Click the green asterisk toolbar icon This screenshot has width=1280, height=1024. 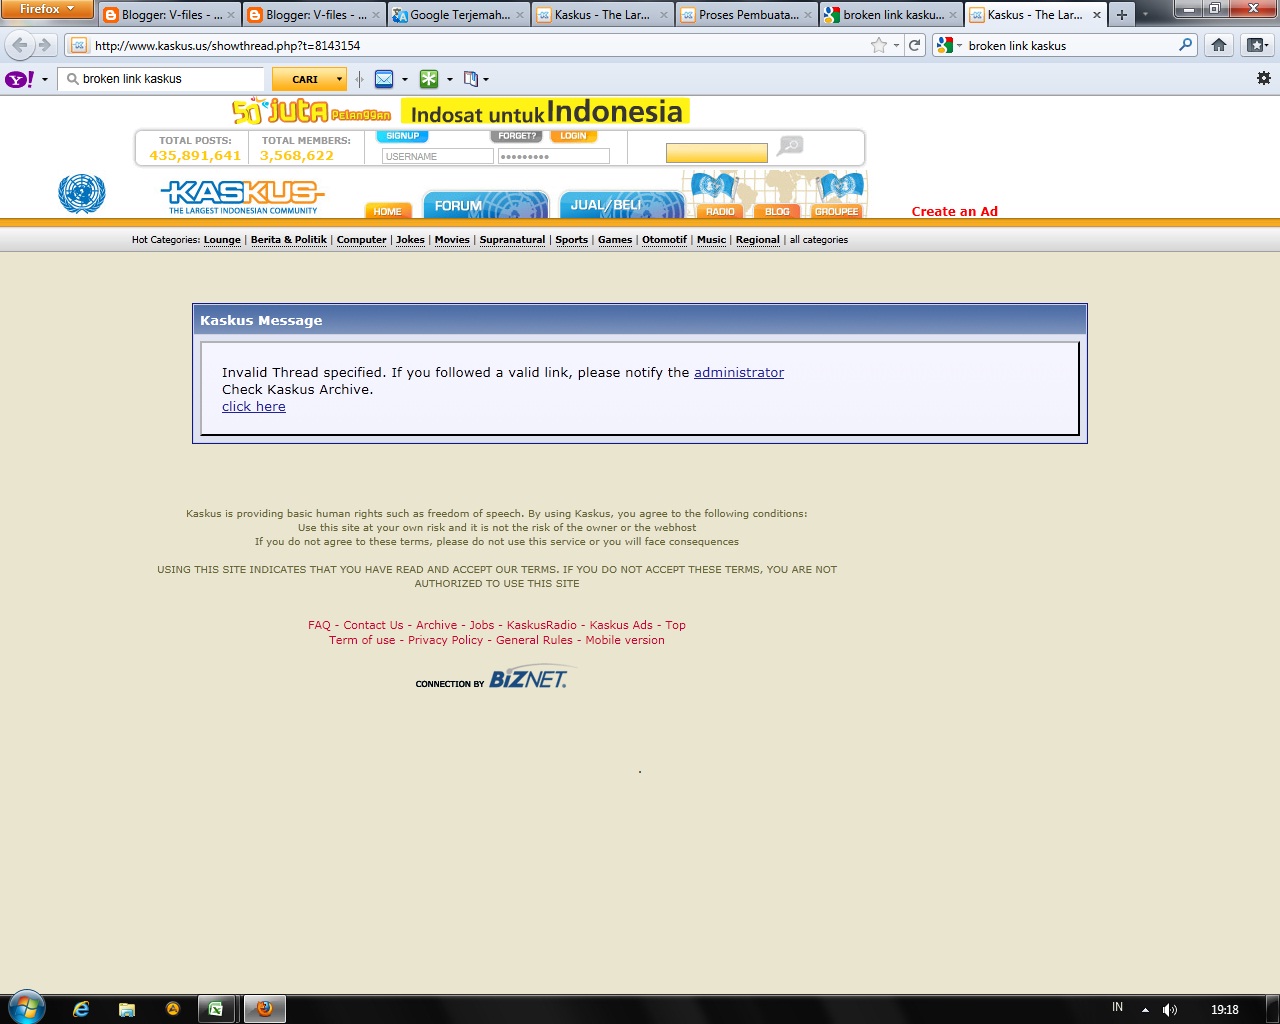pyautogui.click(x=429, y=79)
